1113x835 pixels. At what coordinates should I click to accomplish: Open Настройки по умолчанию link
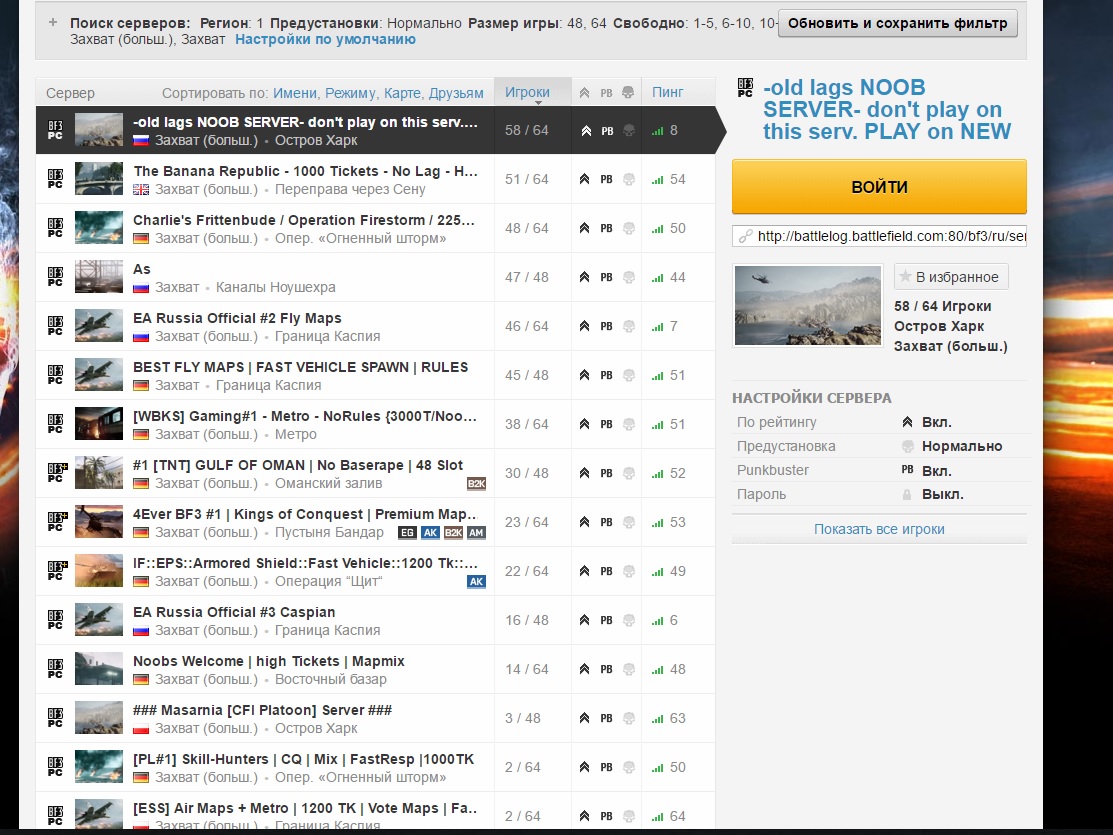pos(325,40)
